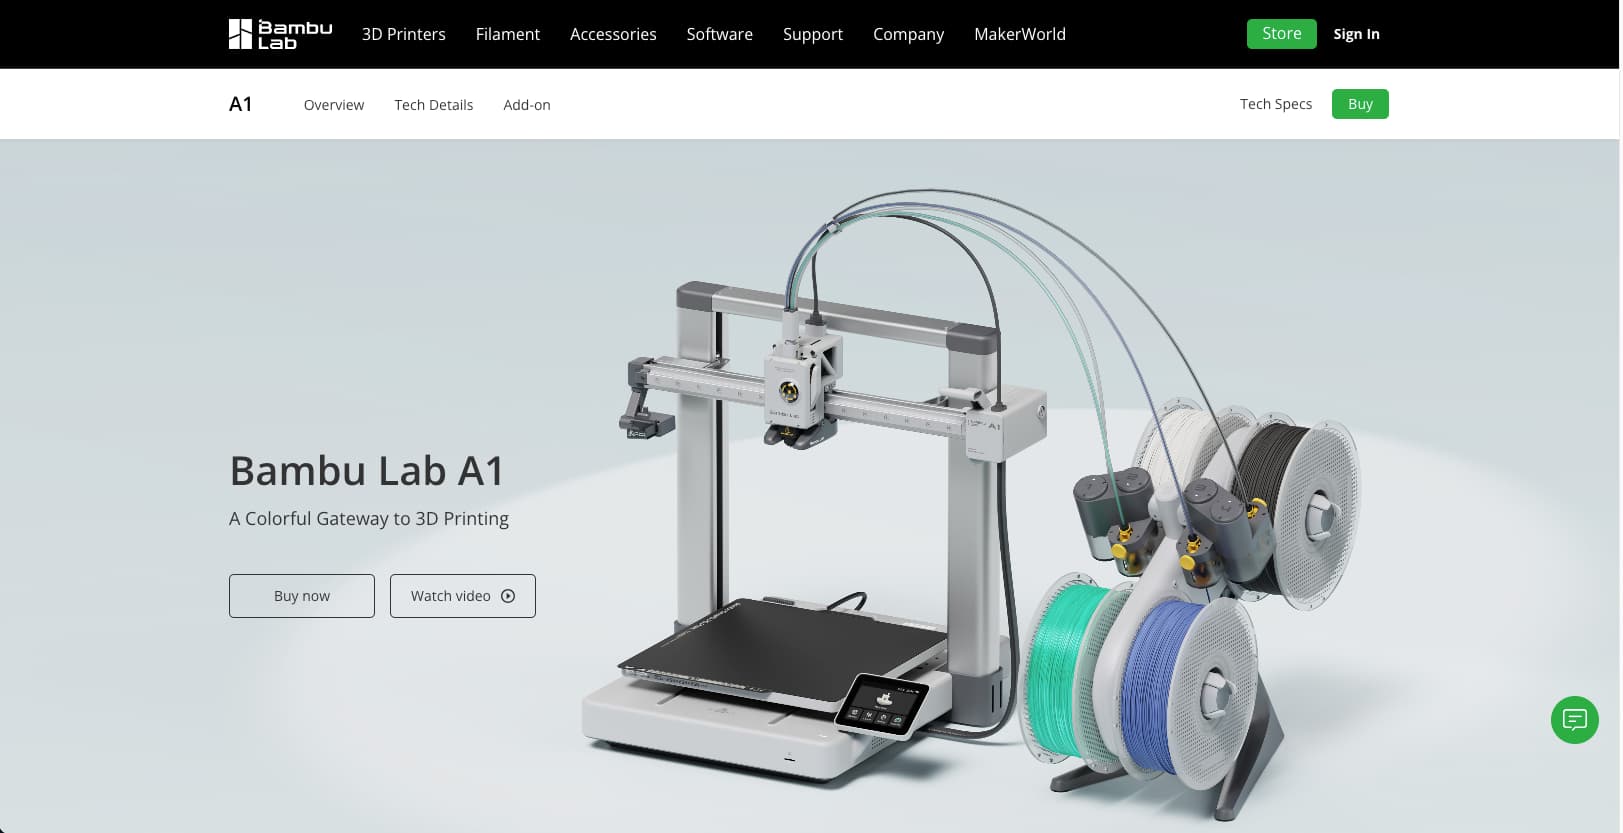Select the A1 product title
Image resolution: width=1623 pixels, height=833 pixels.
[241, 104]
